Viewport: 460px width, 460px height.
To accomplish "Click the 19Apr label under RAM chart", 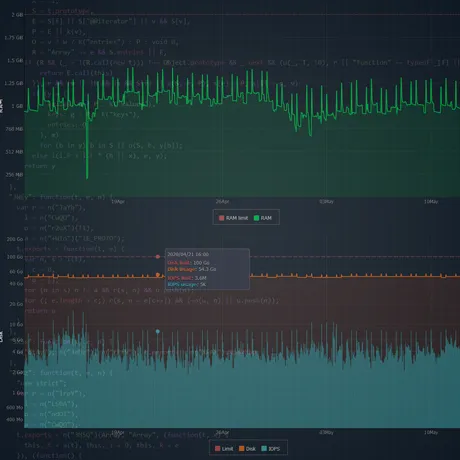I will [118, 201].
